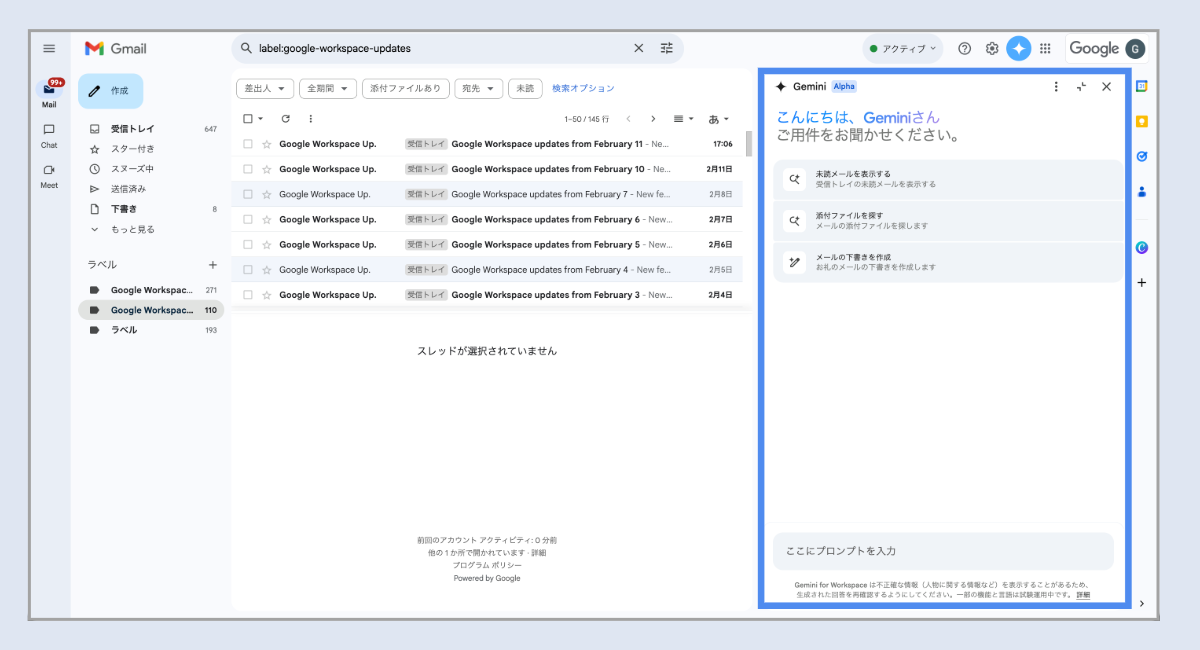
Task: Open Google Keep in the side panel
Action: point(1142,122)
